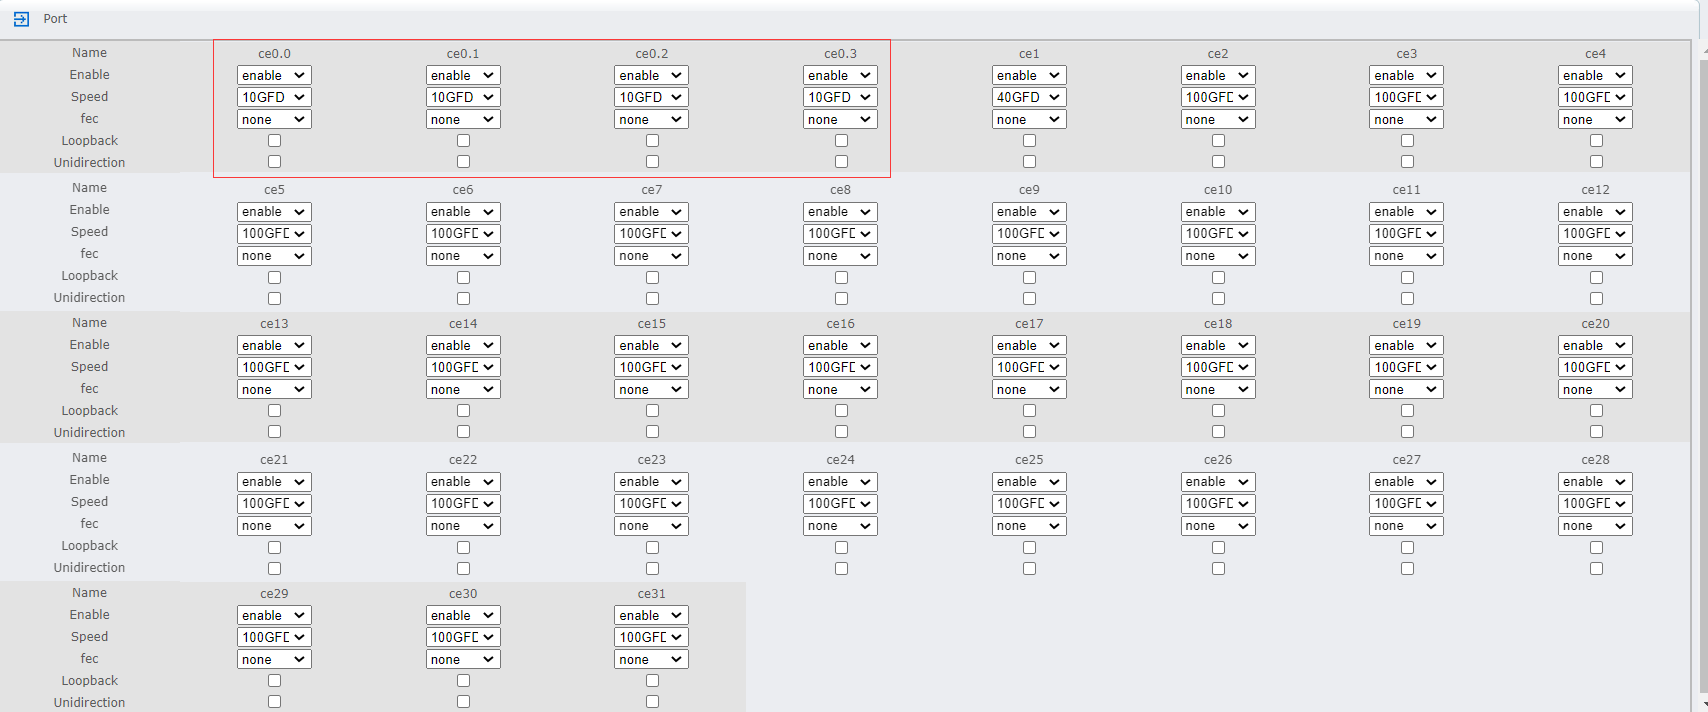
Task: Open Enable dropdown for port ce13
Action: (274, 345)
